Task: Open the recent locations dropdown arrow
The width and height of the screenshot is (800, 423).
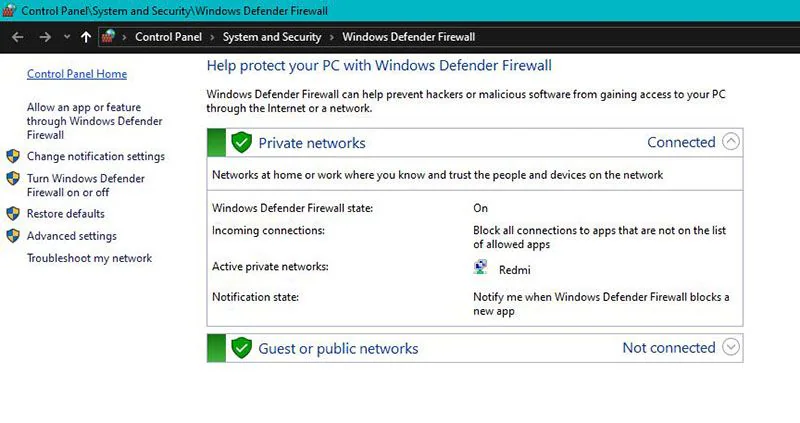Action: click(x=66, y=37)
